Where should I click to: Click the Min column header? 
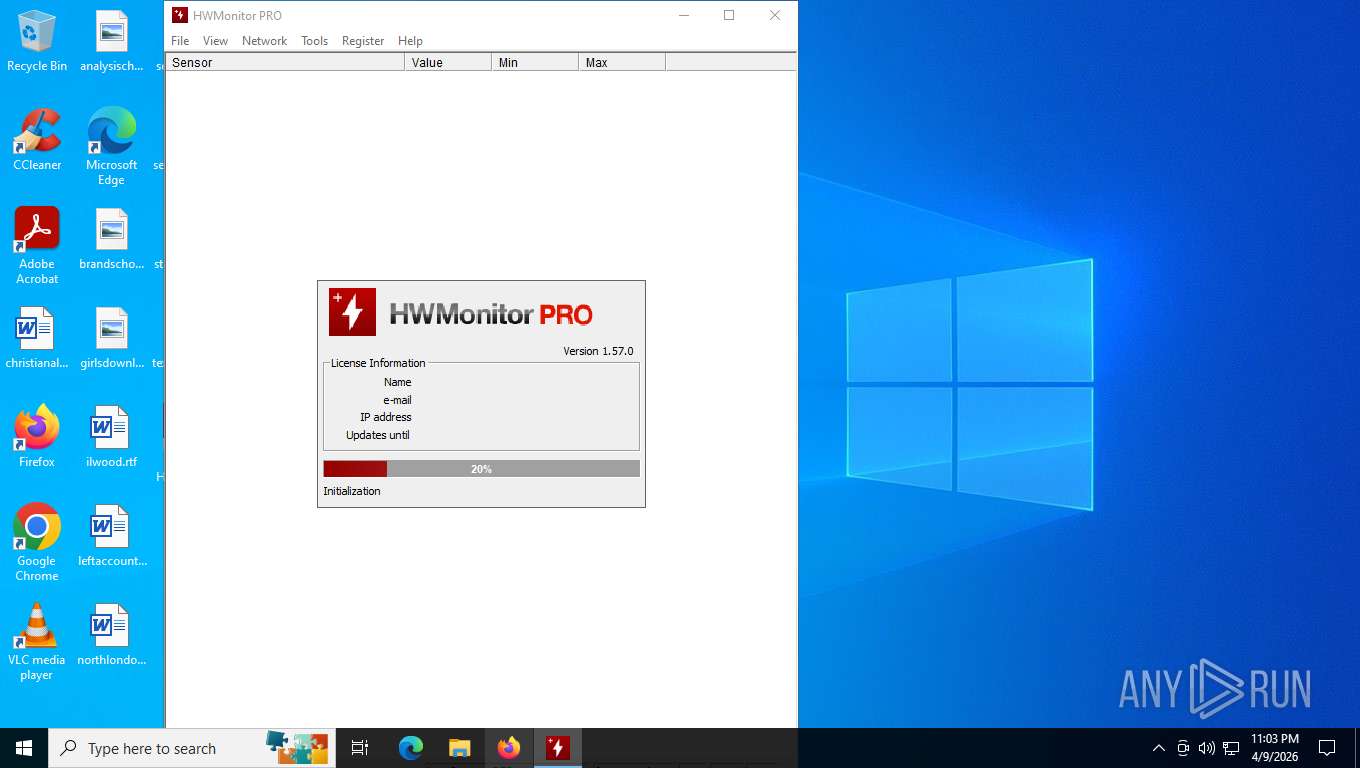click(535, 62)
